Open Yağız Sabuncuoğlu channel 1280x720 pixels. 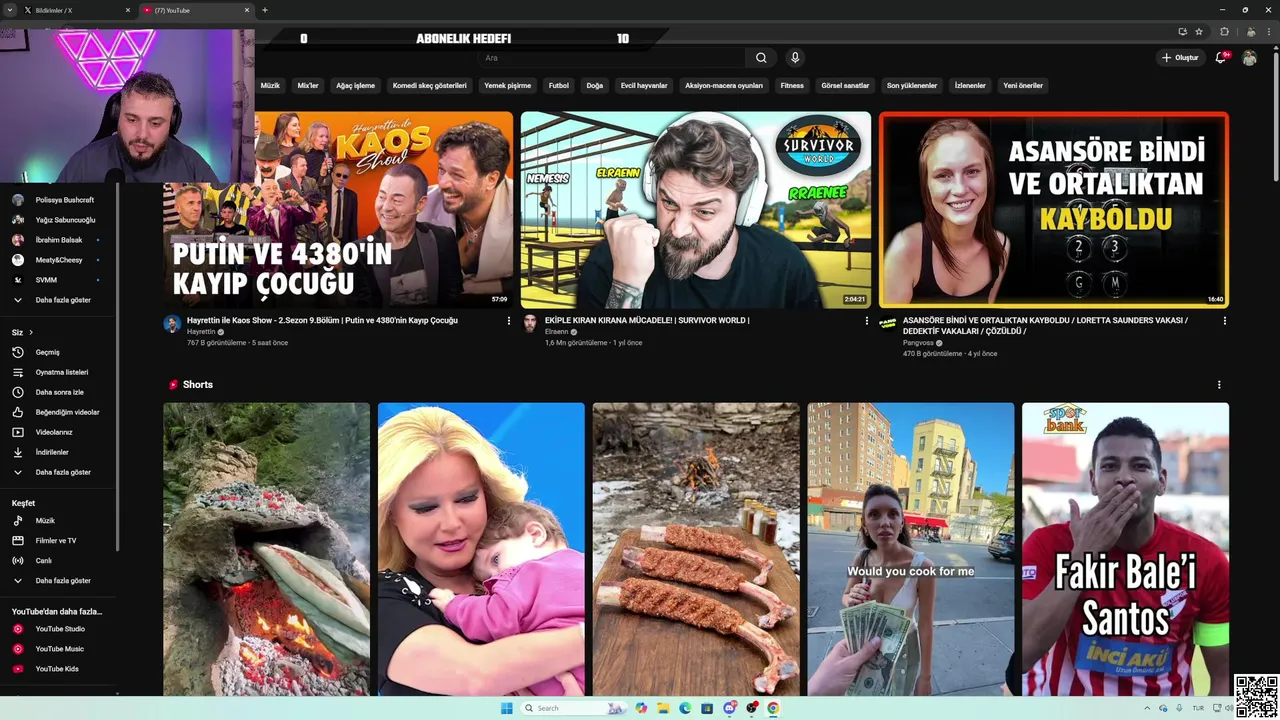pyautogui.click(x=64, y=220)
